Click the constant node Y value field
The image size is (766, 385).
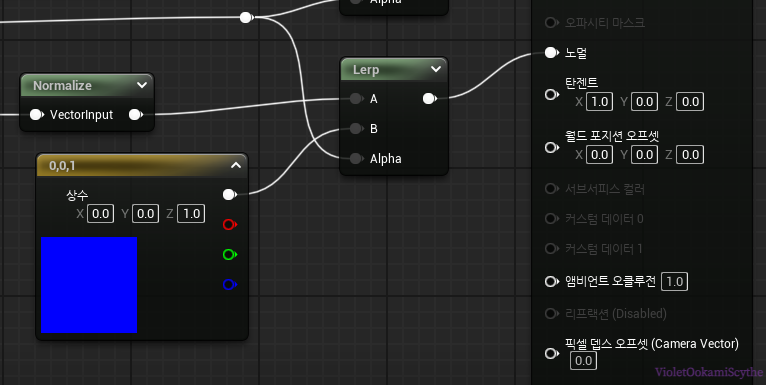point(146,214)
